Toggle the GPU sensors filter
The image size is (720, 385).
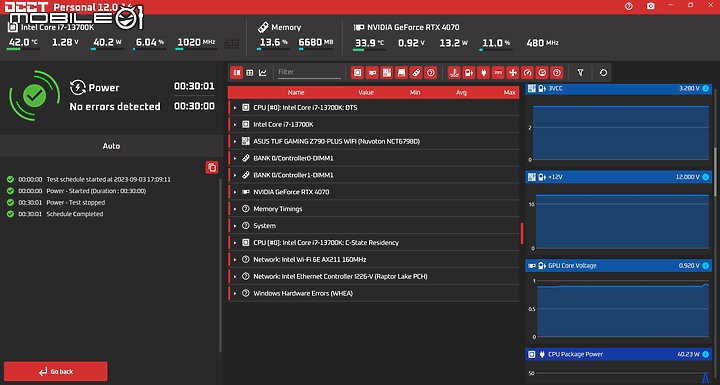(372, 73)
